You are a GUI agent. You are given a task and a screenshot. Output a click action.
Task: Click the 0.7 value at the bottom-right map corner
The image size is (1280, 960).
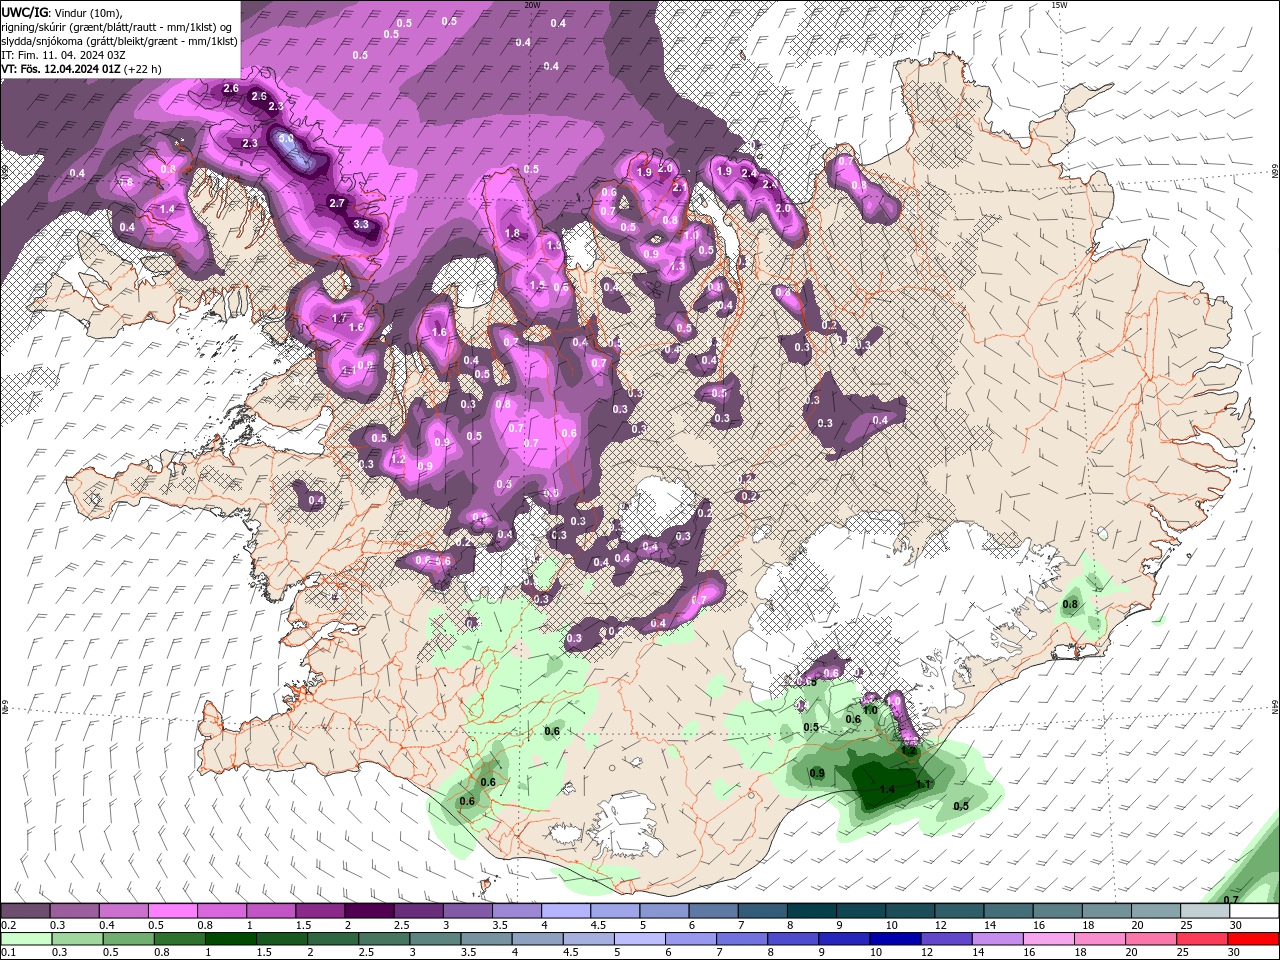click(x=1231, y=900)
